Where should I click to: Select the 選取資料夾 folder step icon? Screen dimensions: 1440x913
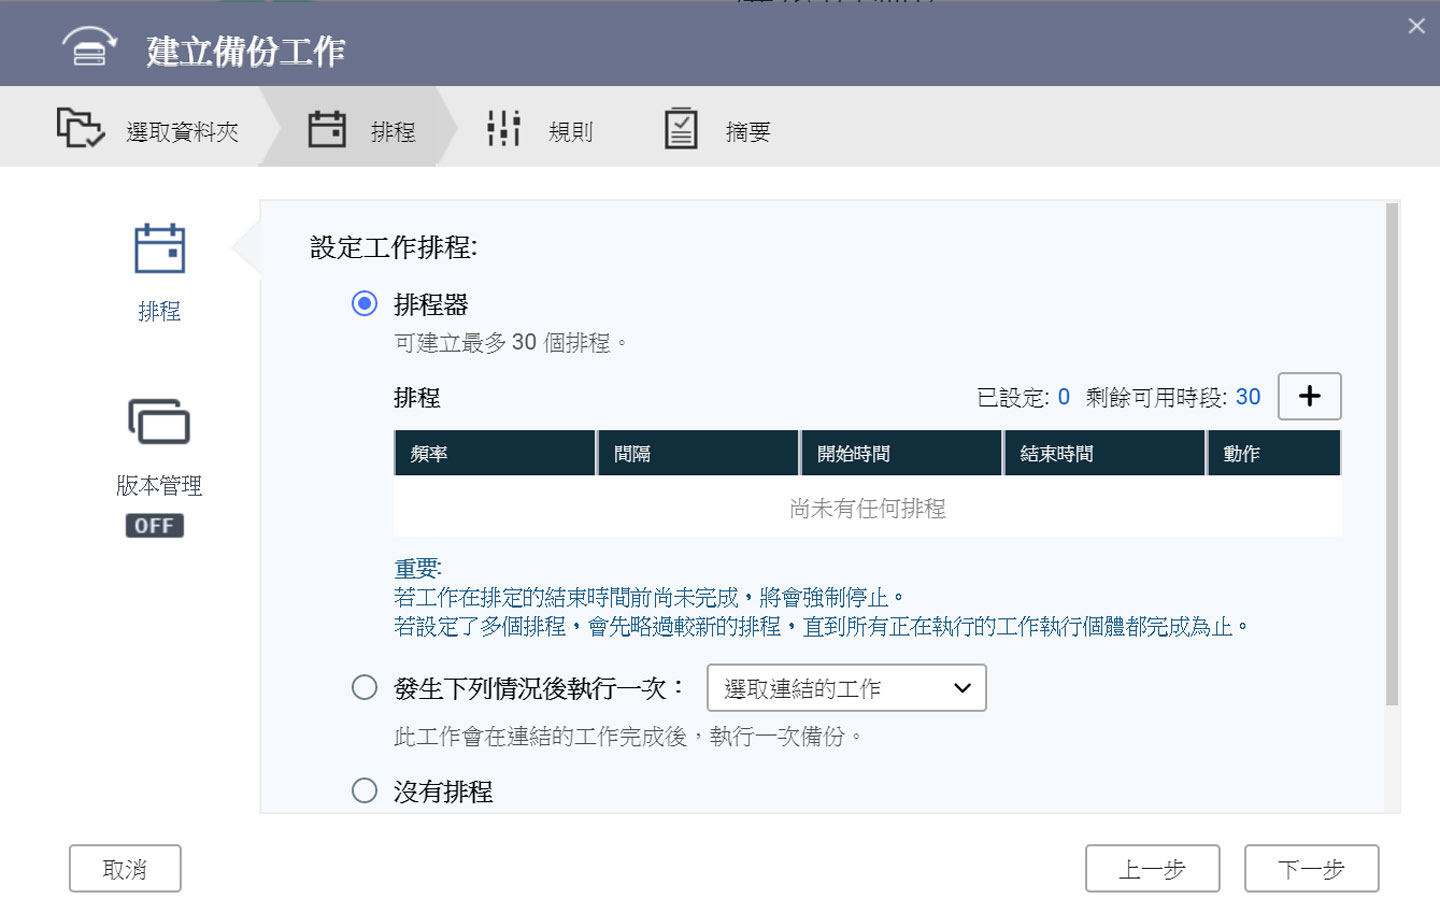78,127
